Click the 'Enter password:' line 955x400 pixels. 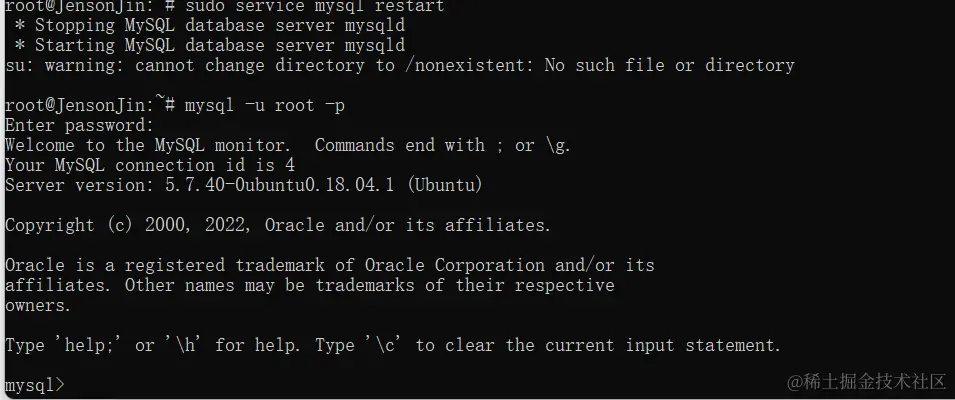(79, 126)
